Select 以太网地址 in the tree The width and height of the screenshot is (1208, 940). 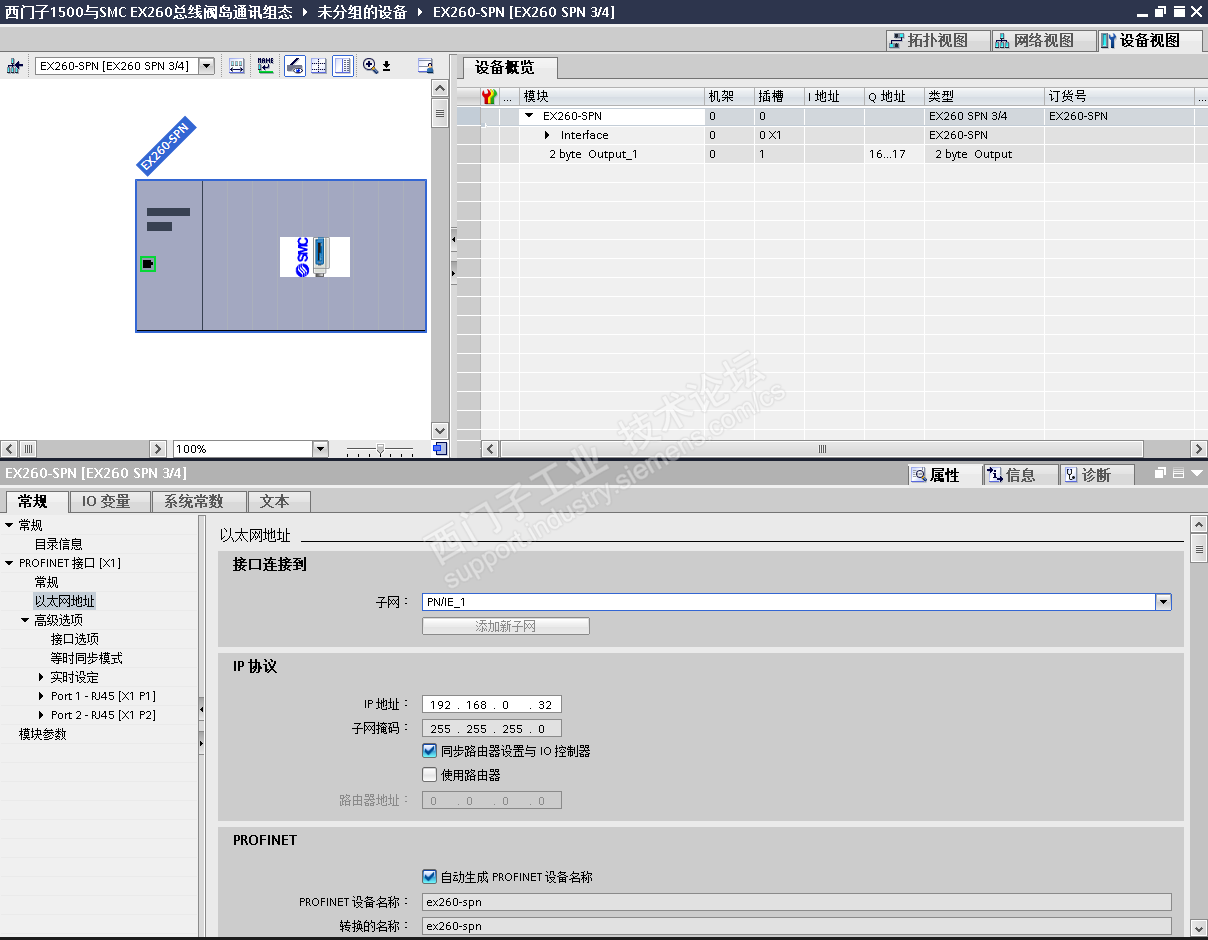(65, 601)
